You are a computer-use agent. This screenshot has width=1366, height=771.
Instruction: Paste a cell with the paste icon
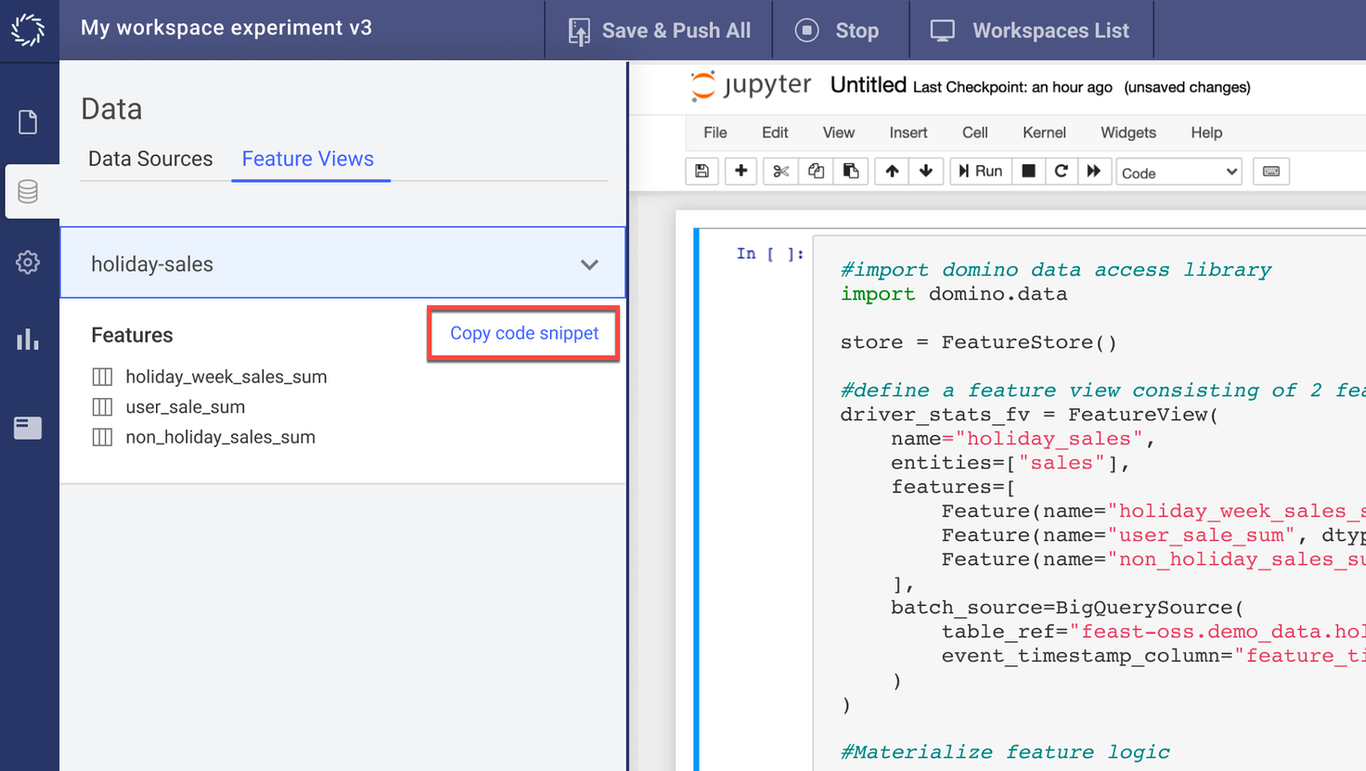(851, 171)
